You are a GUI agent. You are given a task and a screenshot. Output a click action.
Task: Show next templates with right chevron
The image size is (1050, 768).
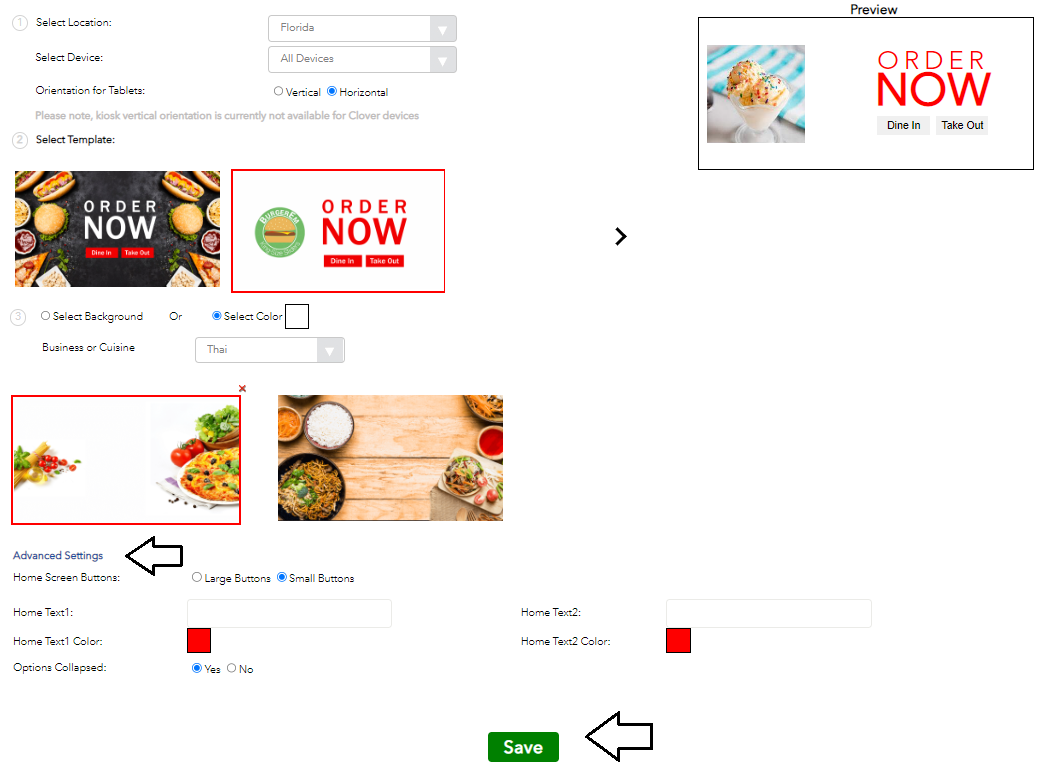621,236
